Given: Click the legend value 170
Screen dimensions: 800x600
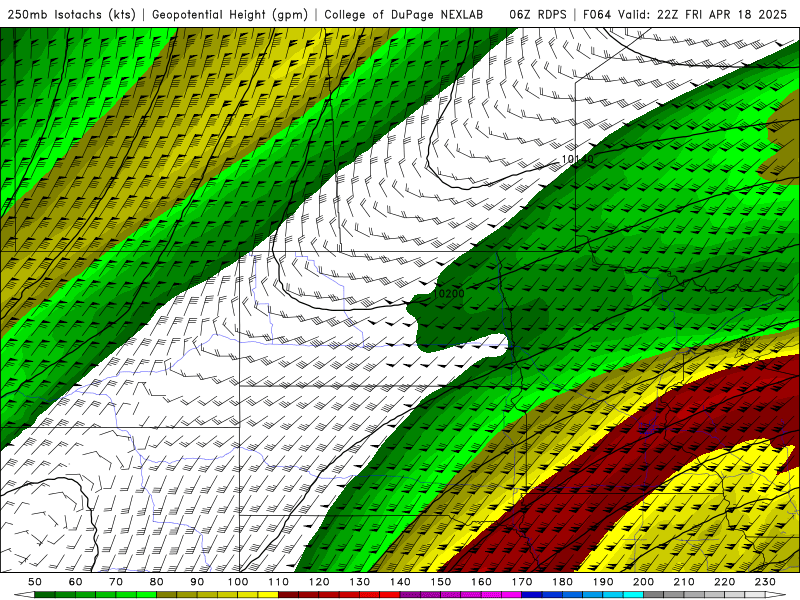Looking at the screenshot, I should point(522,582).
